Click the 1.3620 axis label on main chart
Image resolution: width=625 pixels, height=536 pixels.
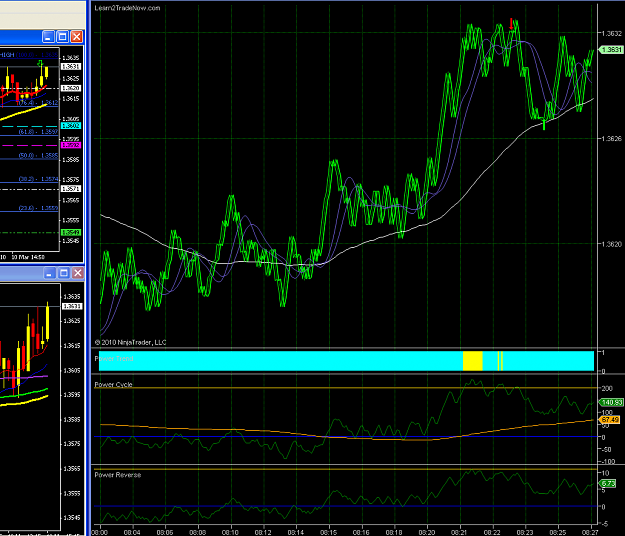click(611, 244)
